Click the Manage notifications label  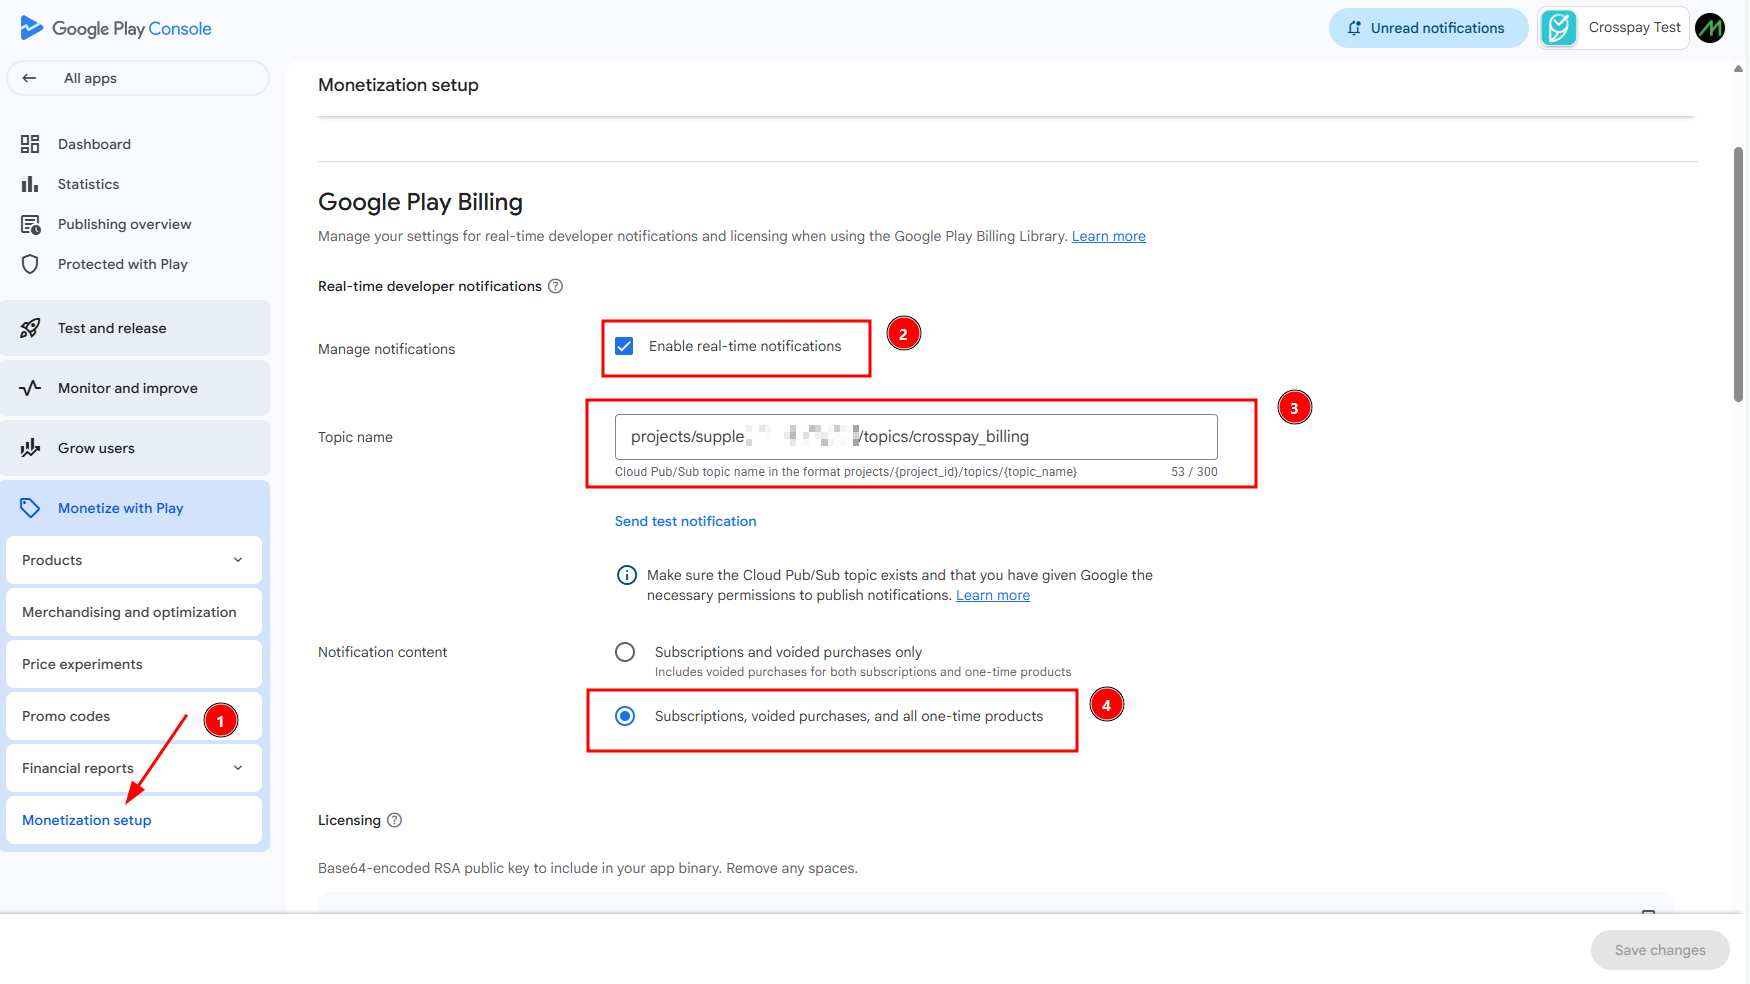pos(386,349)
